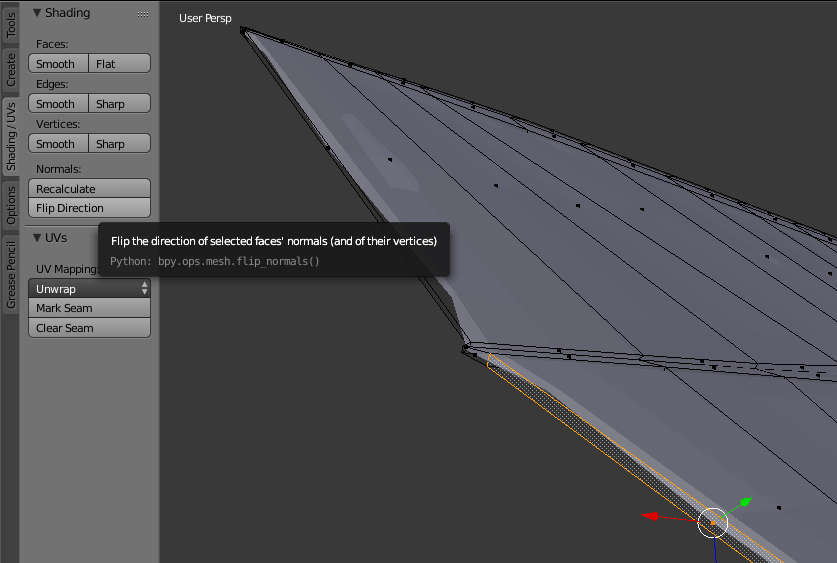Image resolution: width=837 pixels, height=563 pixels.
Task: Mark Edges as Sharp
Action: (120, 104)
